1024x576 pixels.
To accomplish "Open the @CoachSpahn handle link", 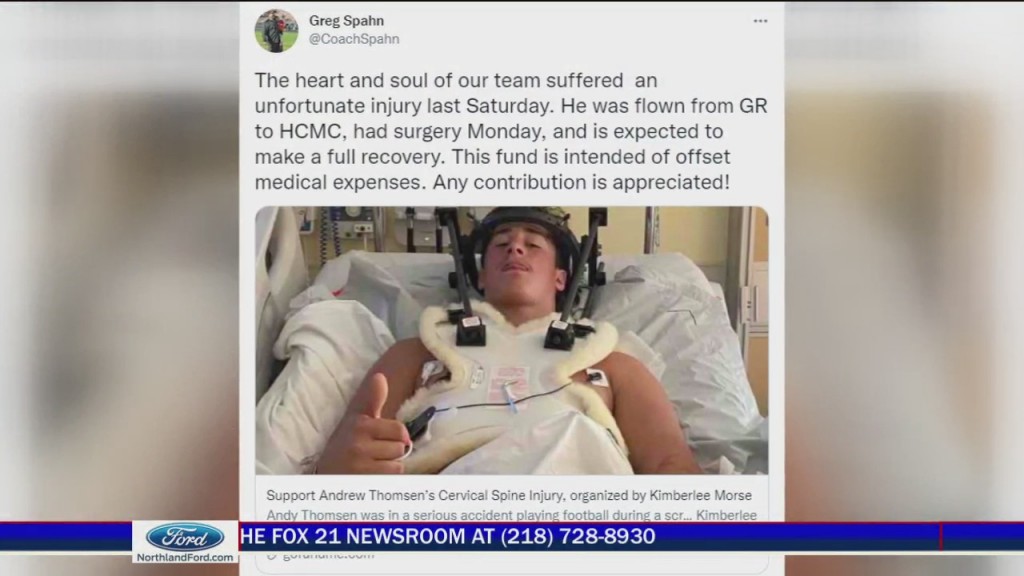I will point(354,39).
